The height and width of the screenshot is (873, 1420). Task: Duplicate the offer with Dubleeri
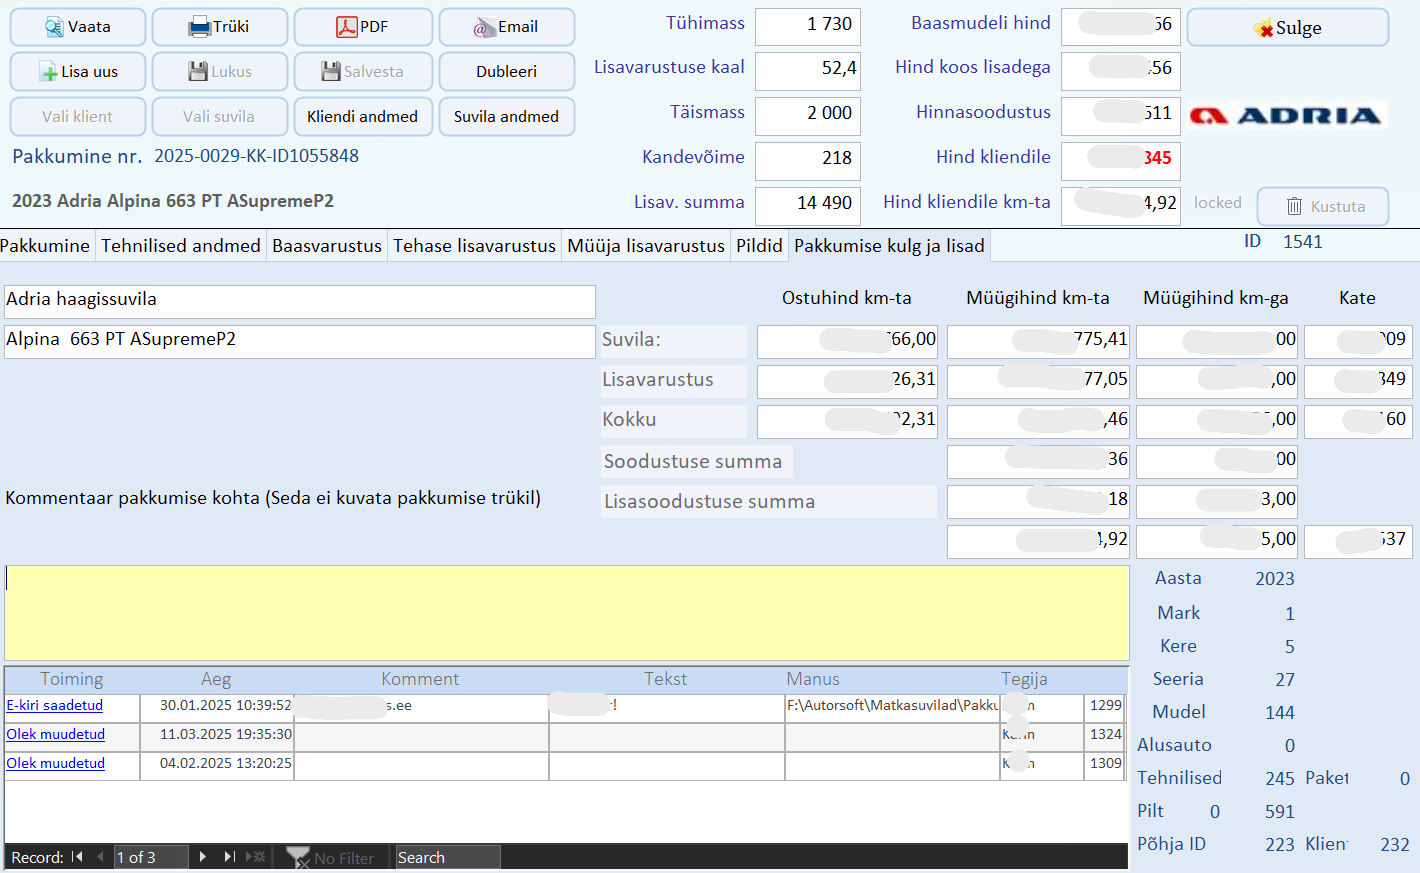coord(507,72)
